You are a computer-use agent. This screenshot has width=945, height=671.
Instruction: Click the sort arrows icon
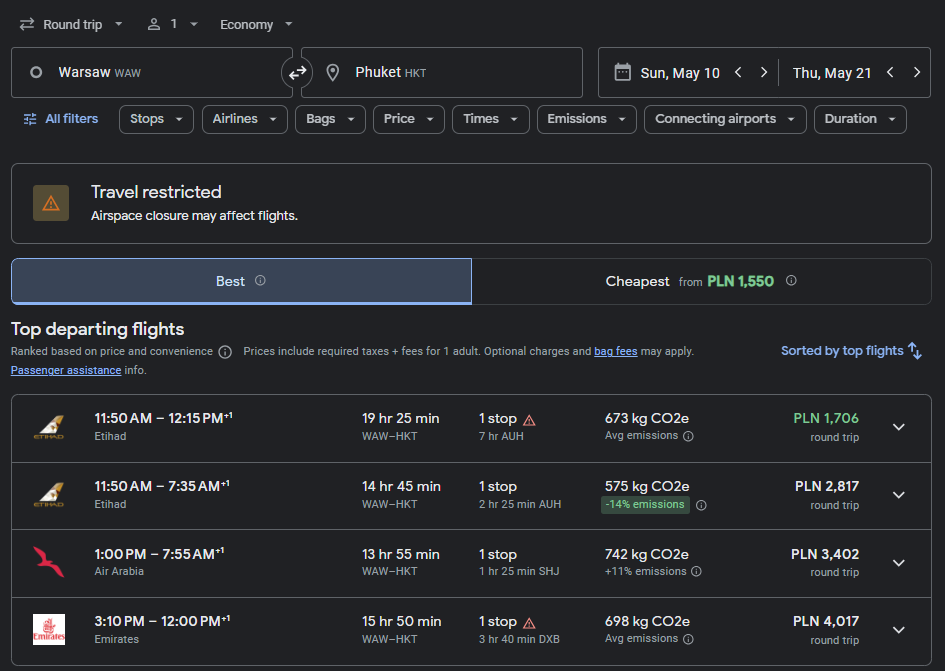915,351
